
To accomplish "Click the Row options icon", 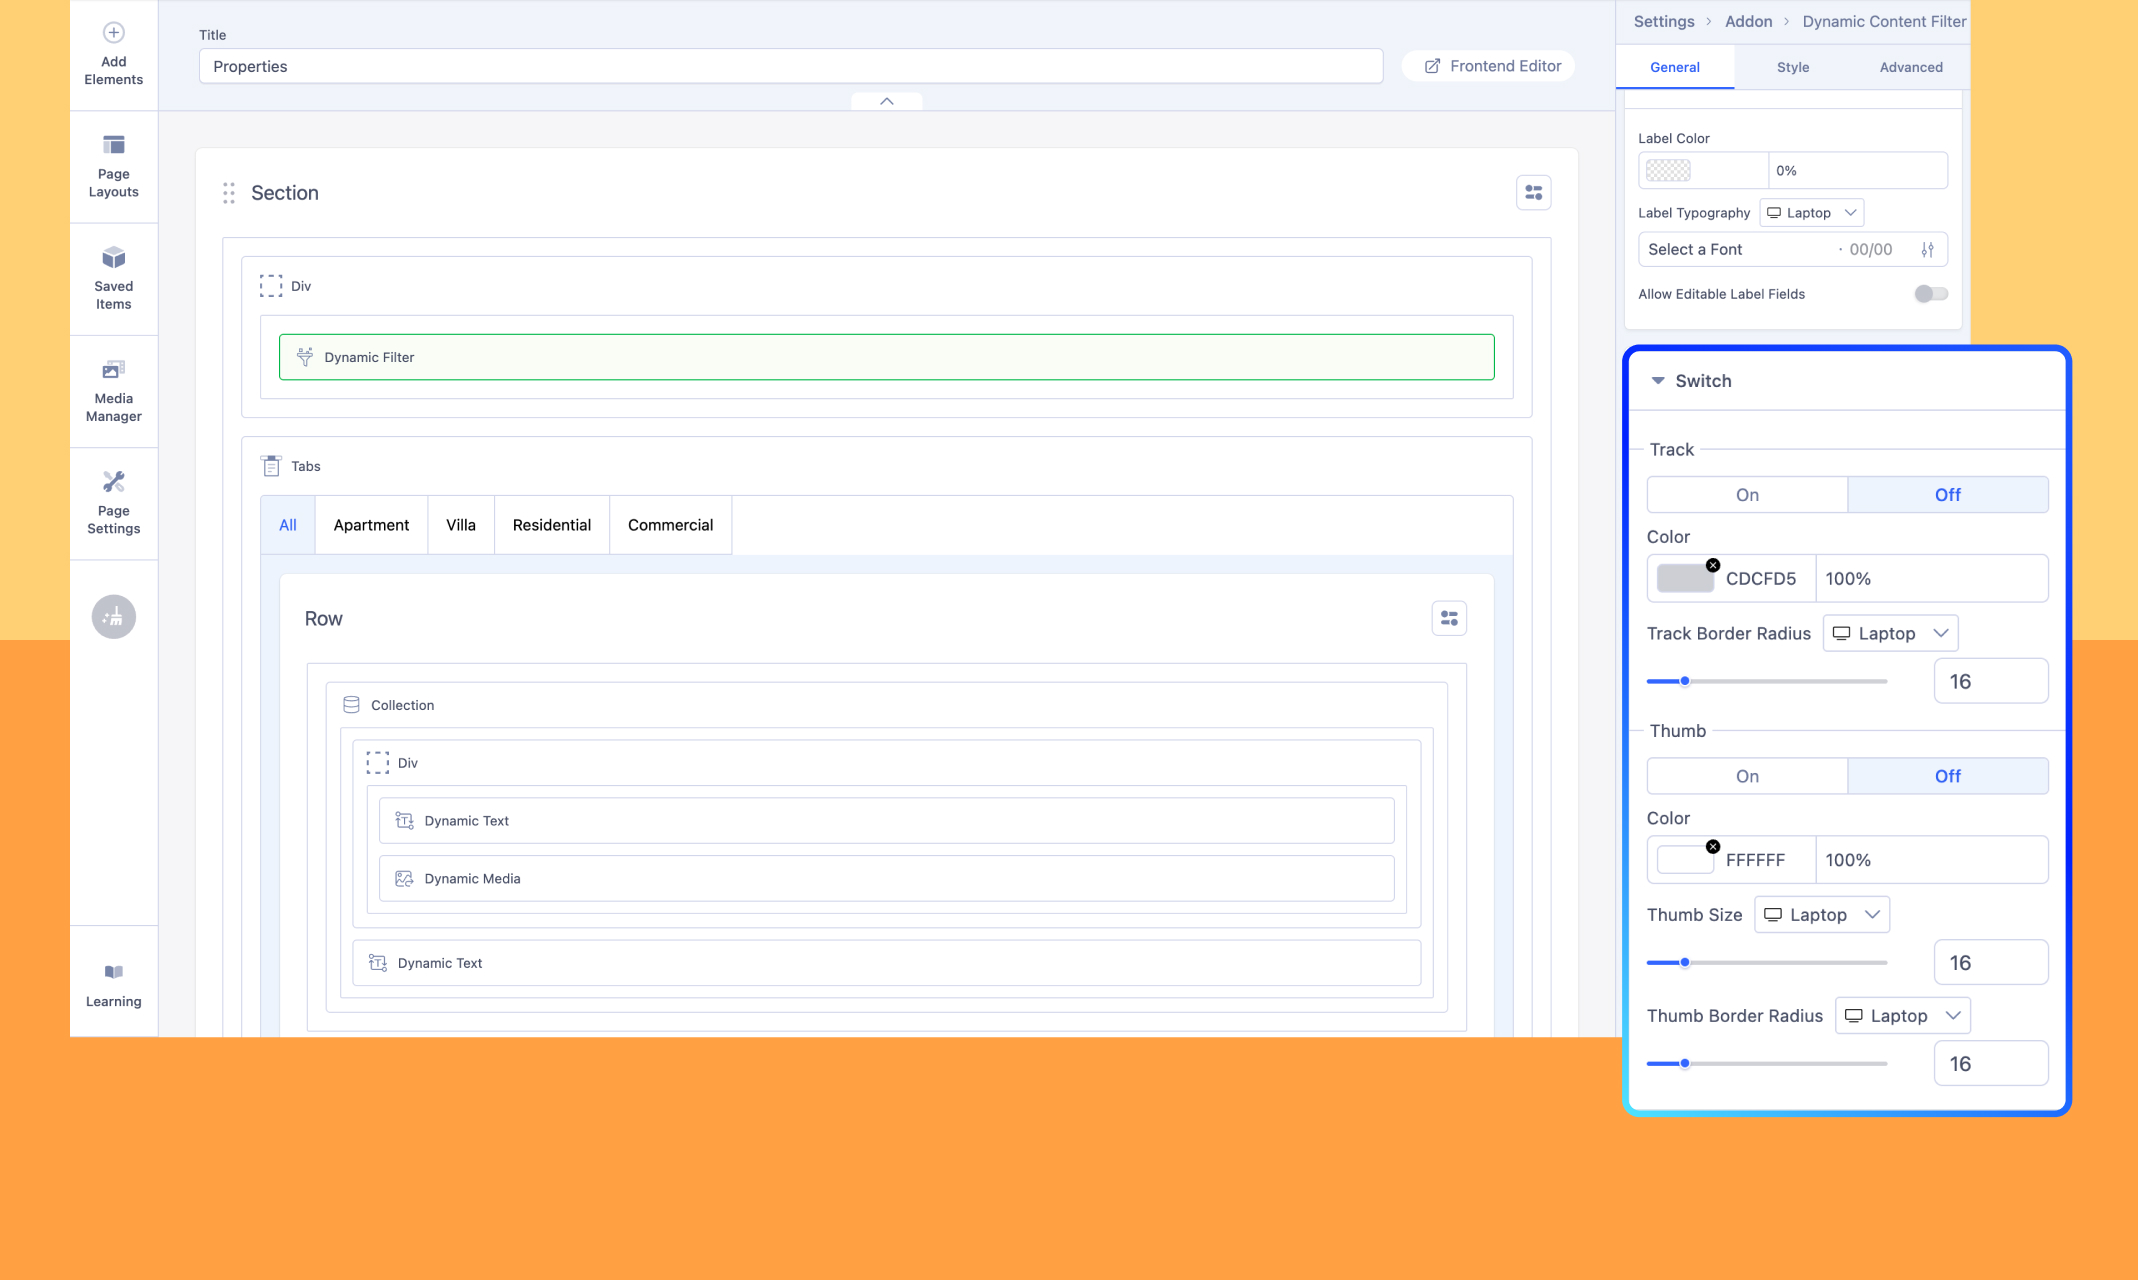I will [x=1448, y=618].
